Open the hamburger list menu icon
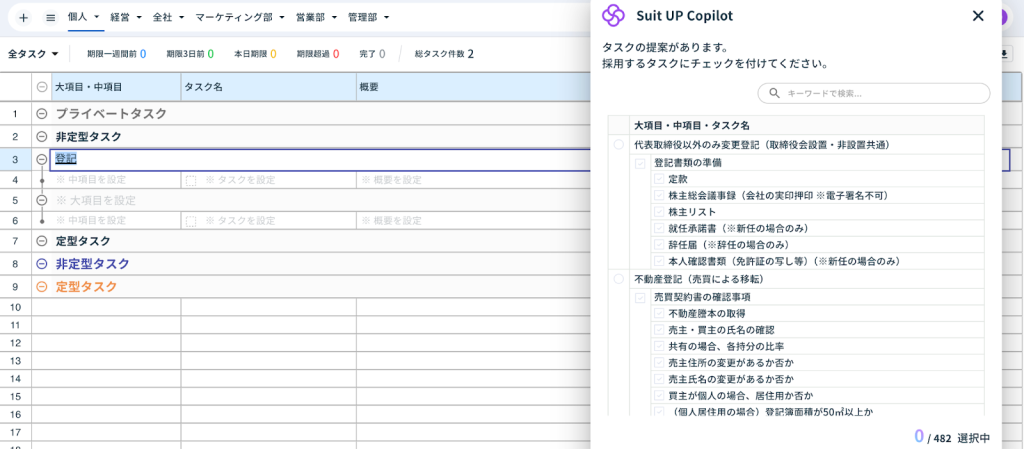1024x449 pixels. tap(50, 18)
